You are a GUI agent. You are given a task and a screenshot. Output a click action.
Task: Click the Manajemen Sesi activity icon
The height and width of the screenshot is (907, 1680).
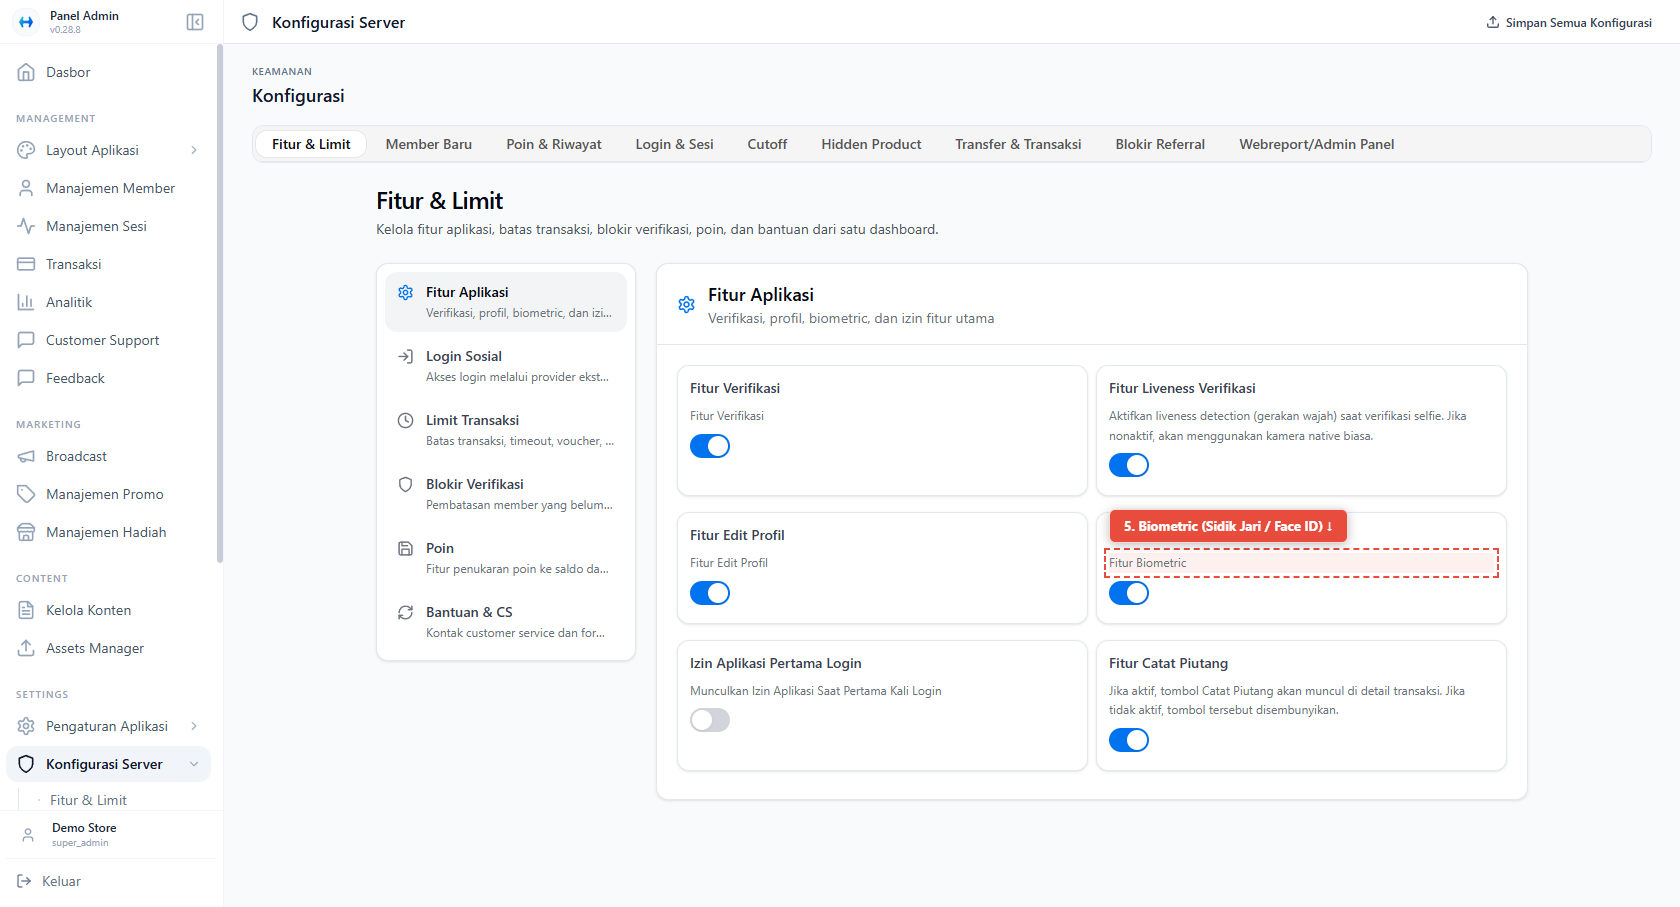coord(26,226)
